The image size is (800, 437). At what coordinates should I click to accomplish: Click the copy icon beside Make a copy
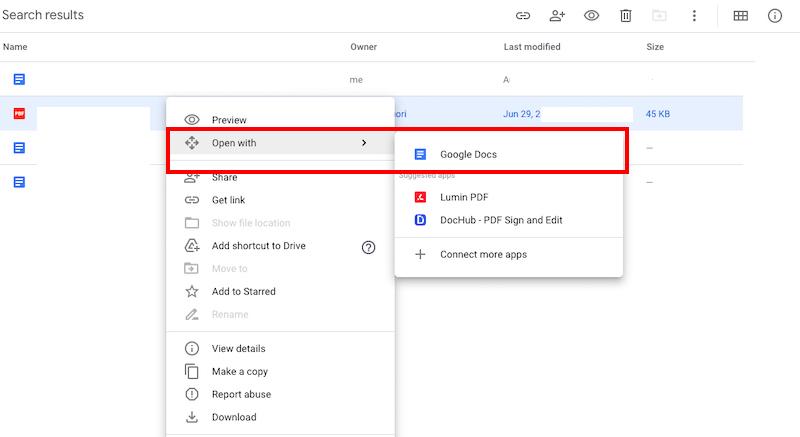click(x=192, y=371)
